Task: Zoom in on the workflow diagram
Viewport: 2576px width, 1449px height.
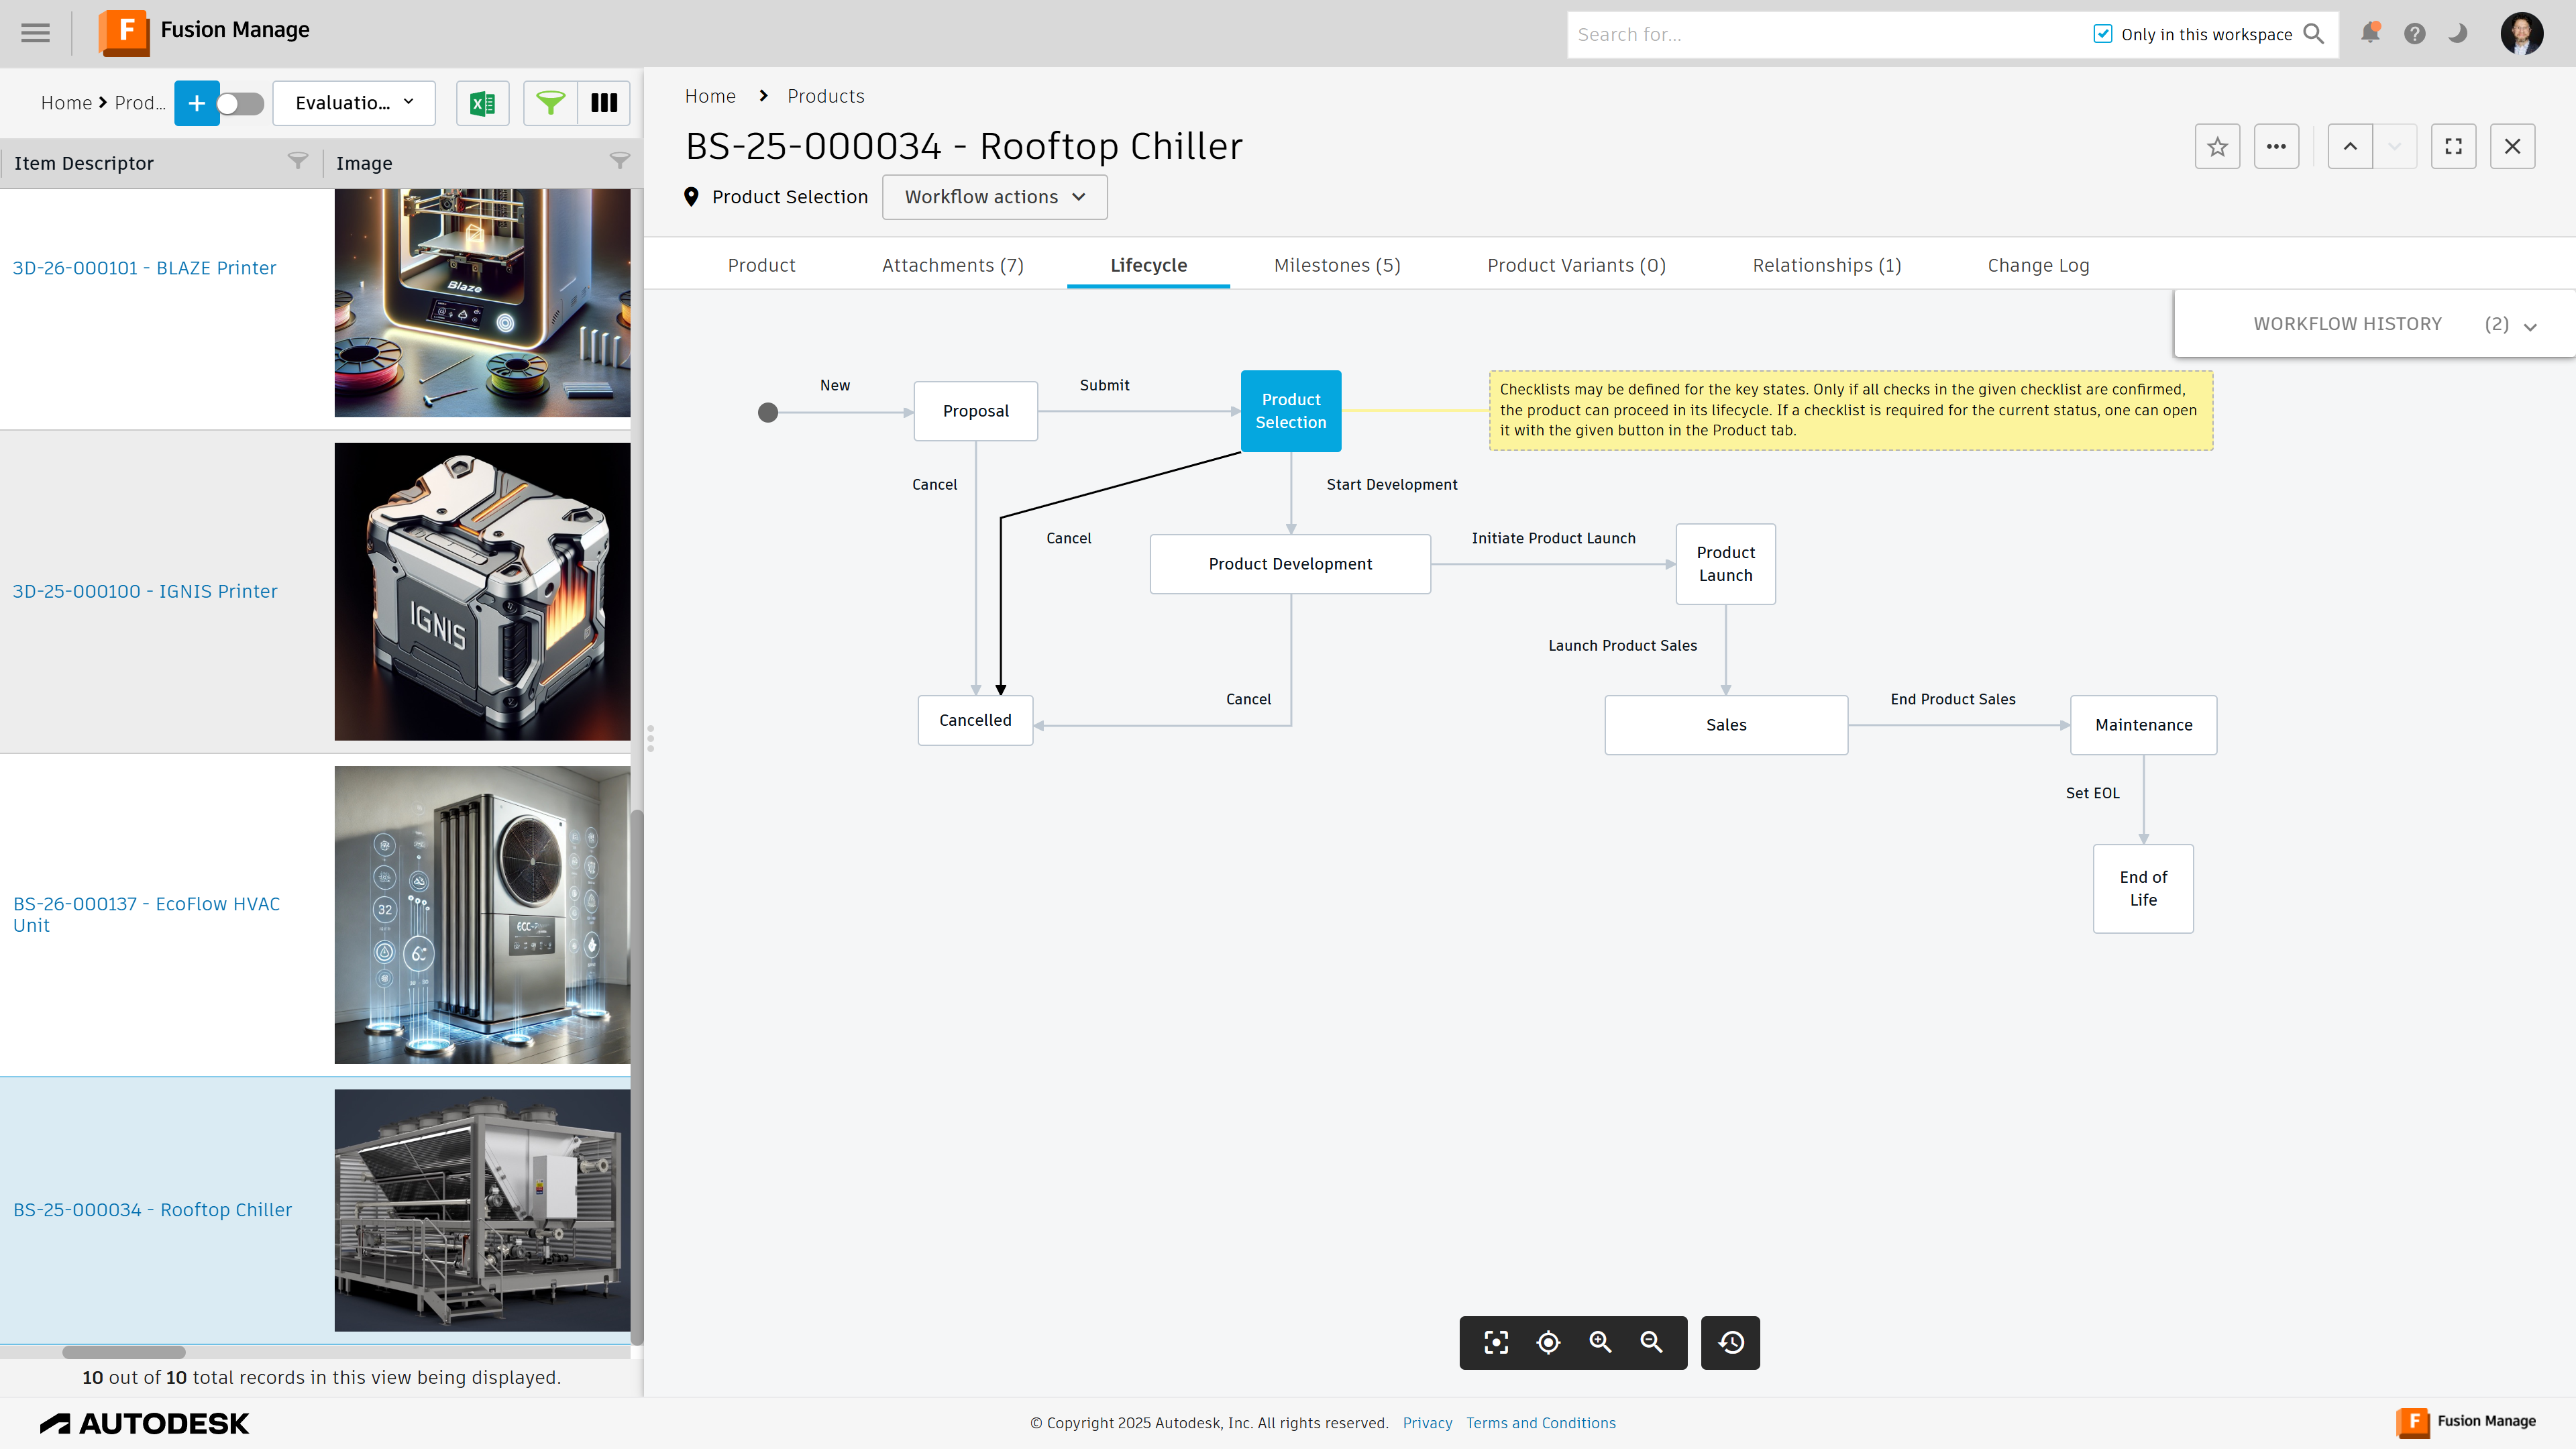Action: pos(1600,1342)
